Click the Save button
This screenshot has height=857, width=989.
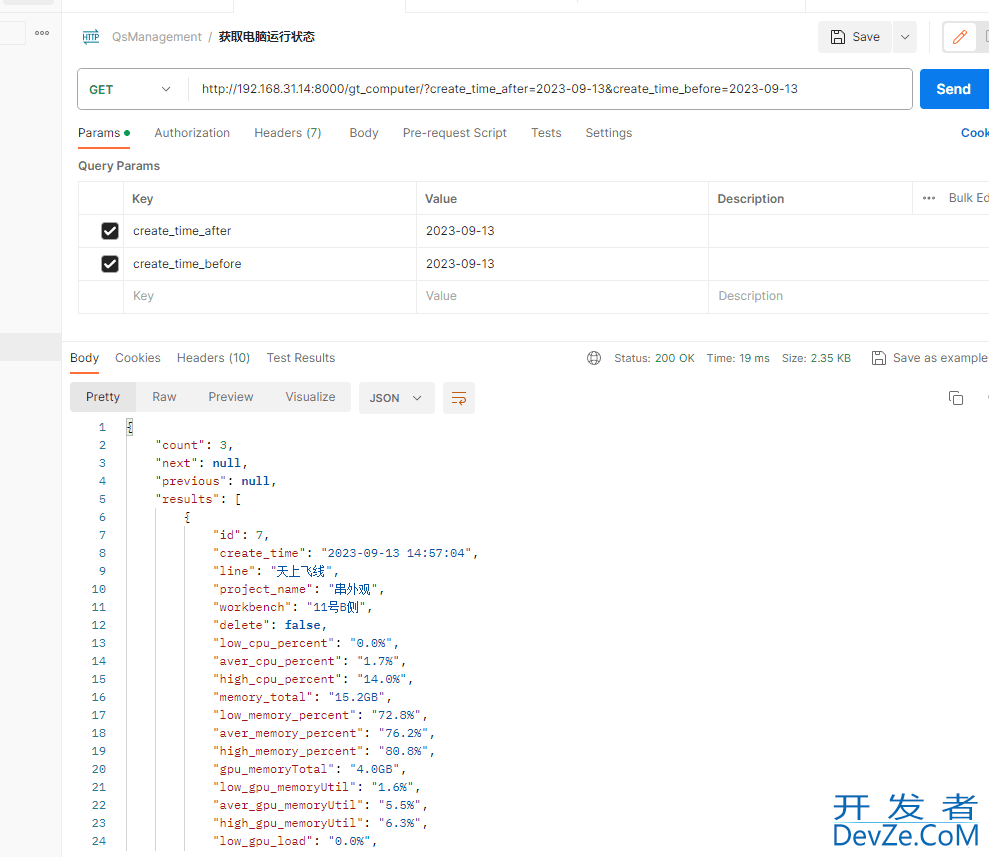coord(855,37)
